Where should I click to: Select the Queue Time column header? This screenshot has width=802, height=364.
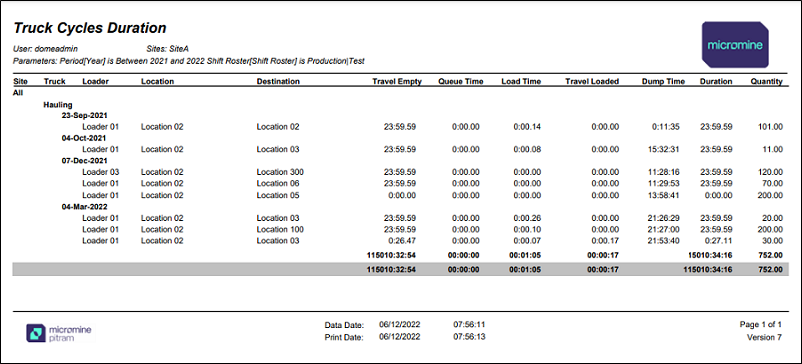(460, 81)
